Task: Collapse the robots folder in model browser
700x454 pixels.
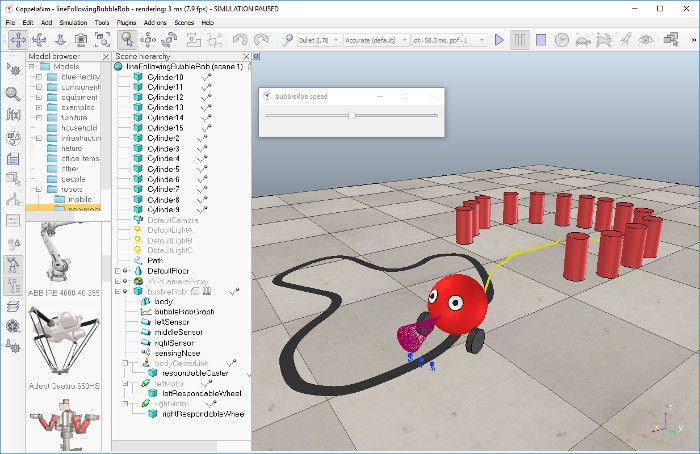Action: [39, 189]
